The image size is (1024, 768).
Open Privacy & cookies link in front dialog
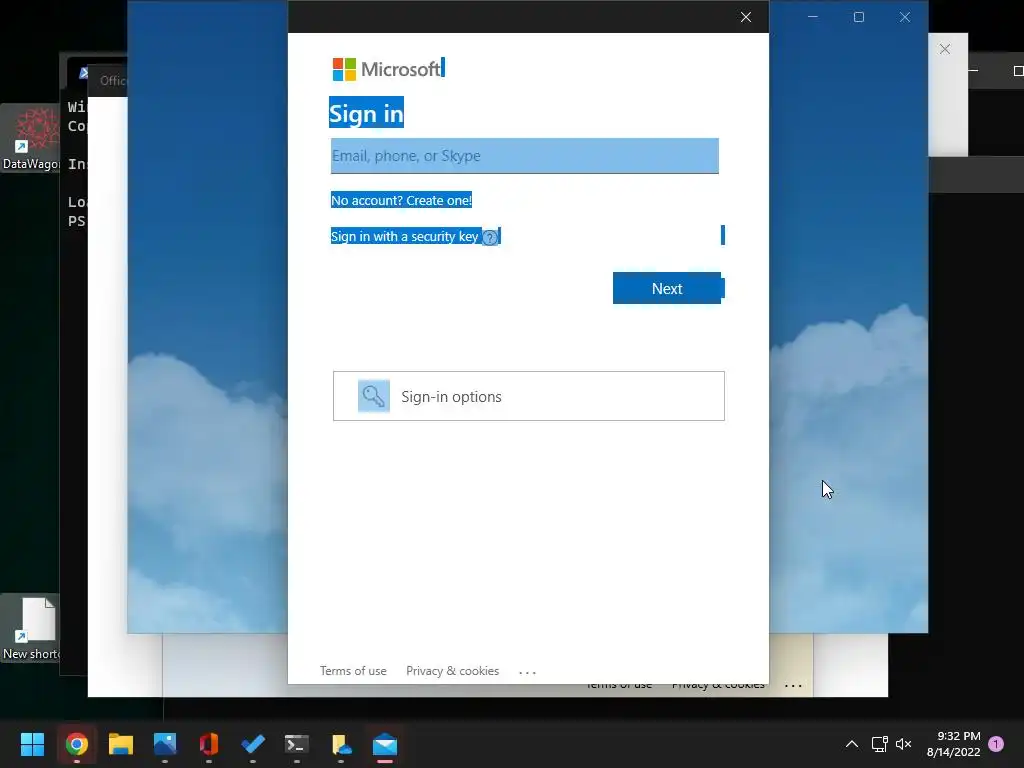pyautogui.click(x=452, y=671)
